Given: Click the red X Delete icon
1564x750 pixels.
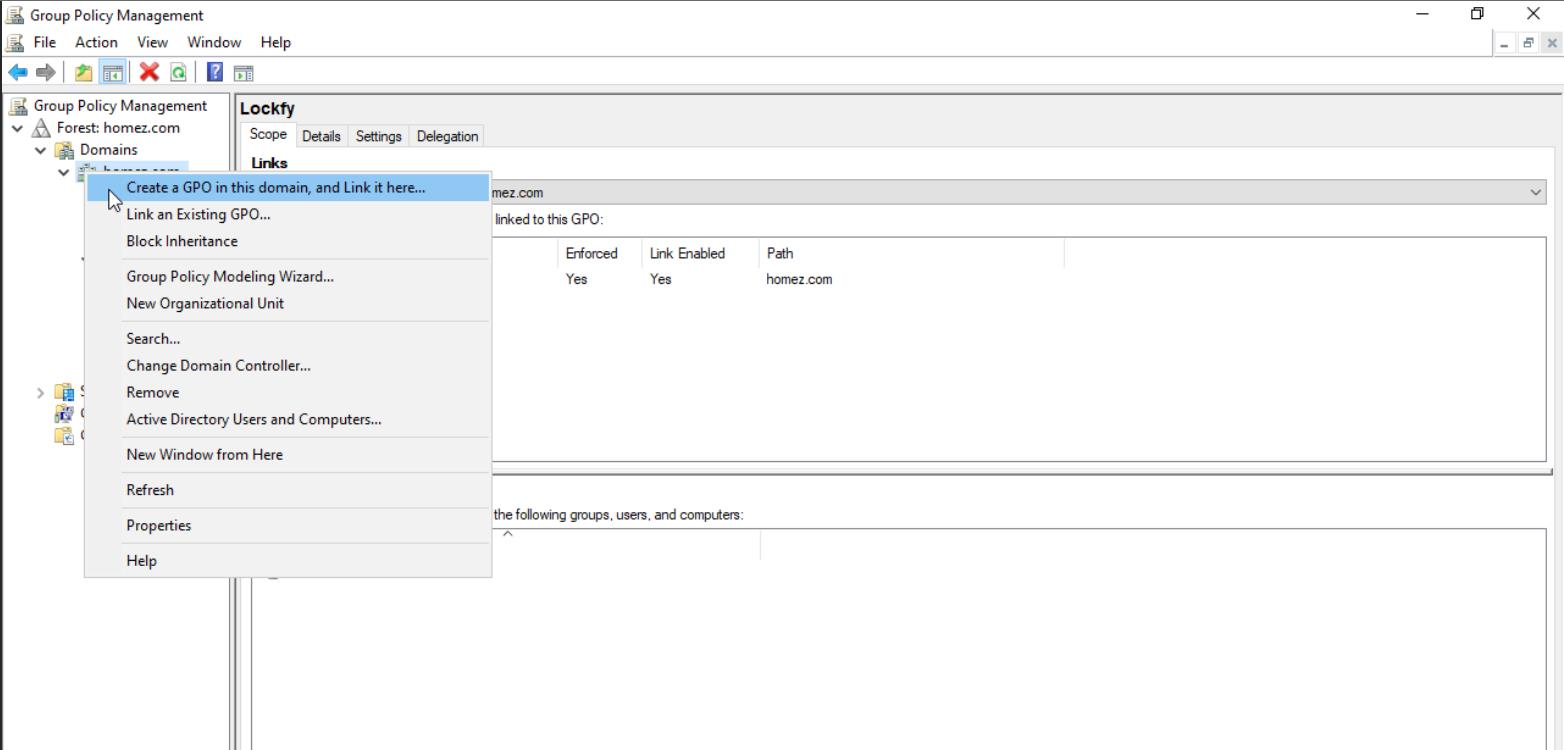Looking at the screenshot, I should 150,71.
